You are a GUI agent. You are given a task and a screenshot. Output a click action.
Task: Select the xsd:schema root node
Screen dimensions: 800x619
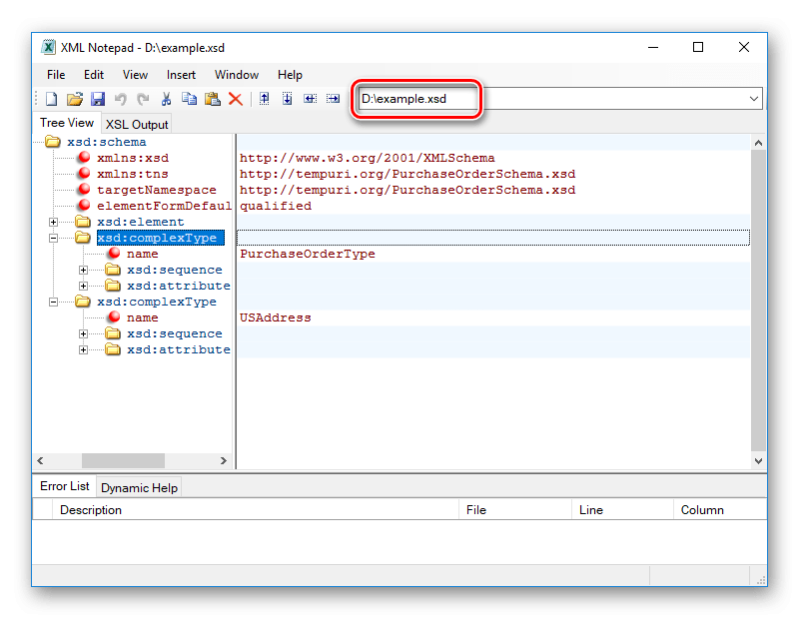(107, 142)
